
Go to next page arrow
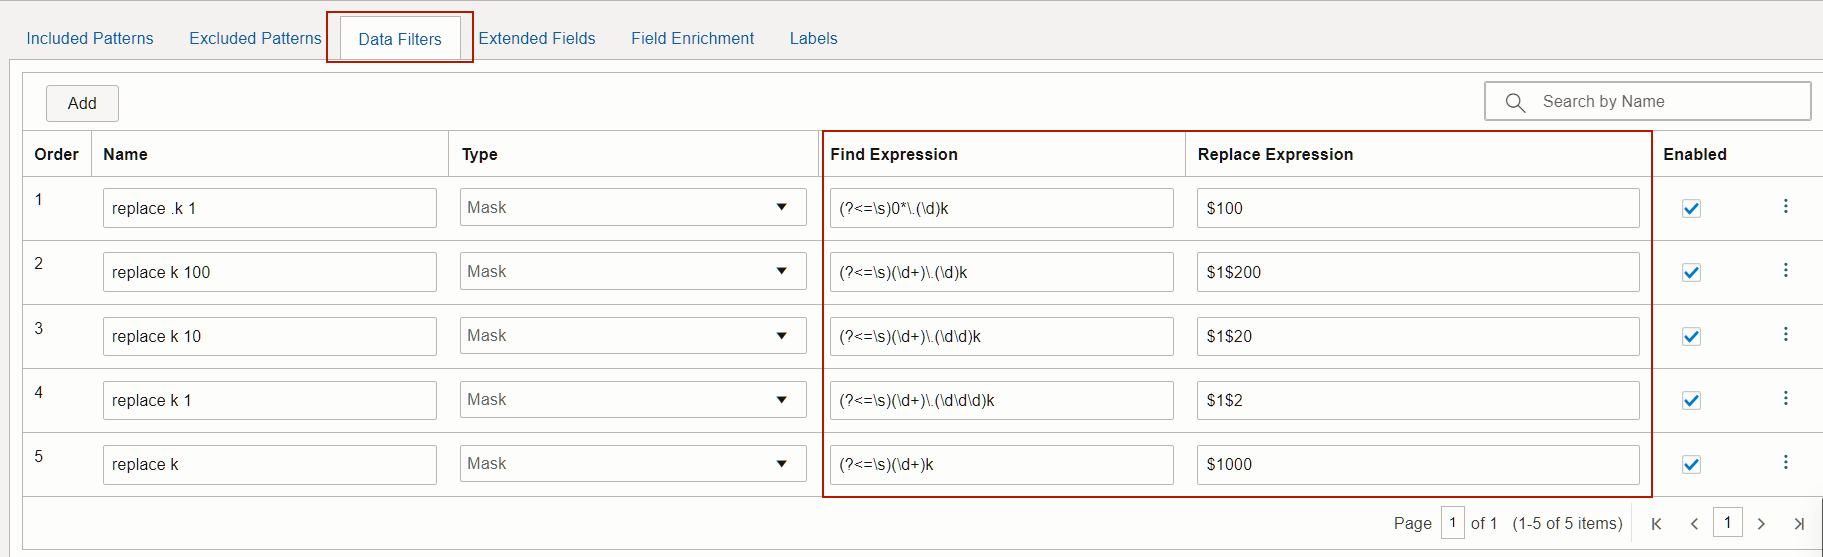1761,523
